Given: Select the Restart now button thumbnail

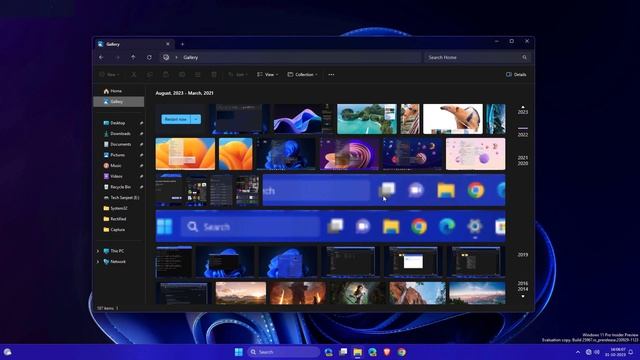Looking at the screenshot, I should tap(182, 119).
